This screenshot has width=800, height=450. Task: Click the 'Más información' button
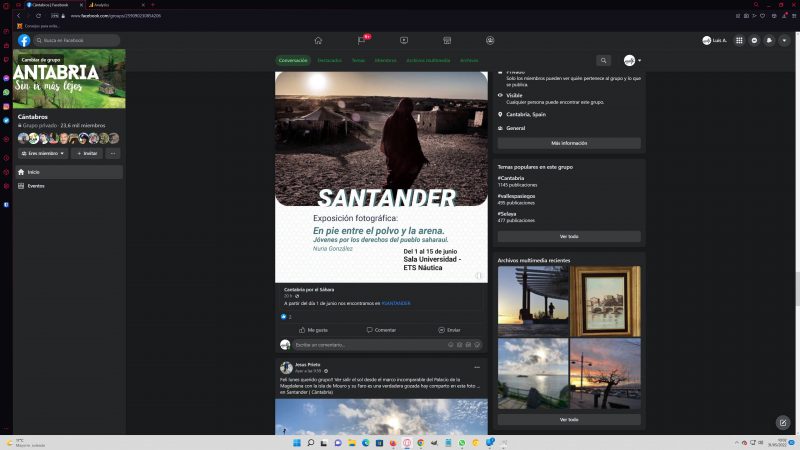[568, 143]
